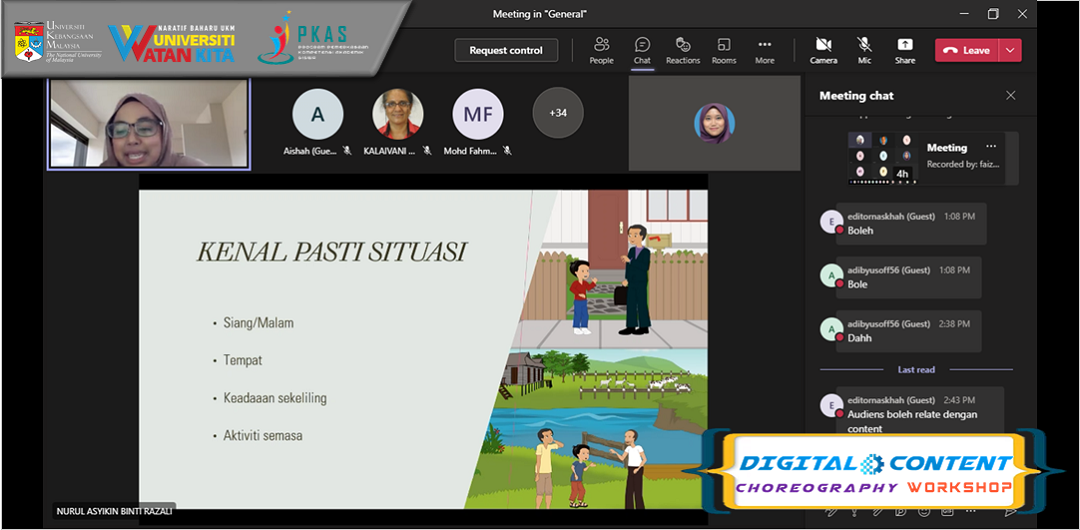Leave the meeting with Leave button
Screen dimensions: 1080x530
966,51
